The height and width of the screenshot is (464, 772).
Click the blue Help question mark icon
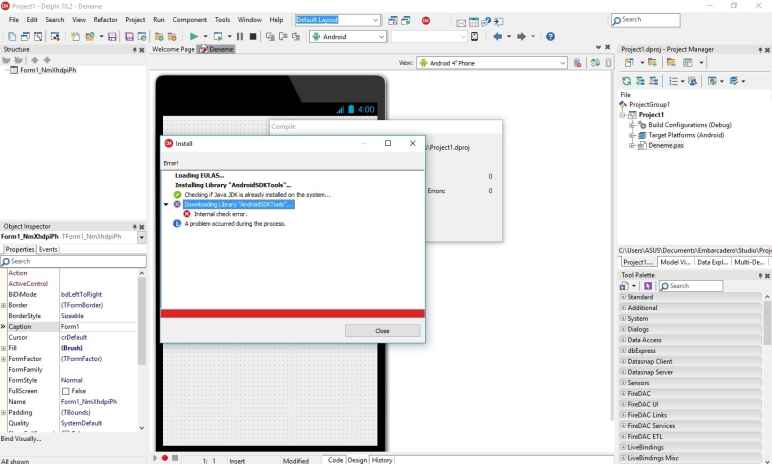tap(551, 37)
